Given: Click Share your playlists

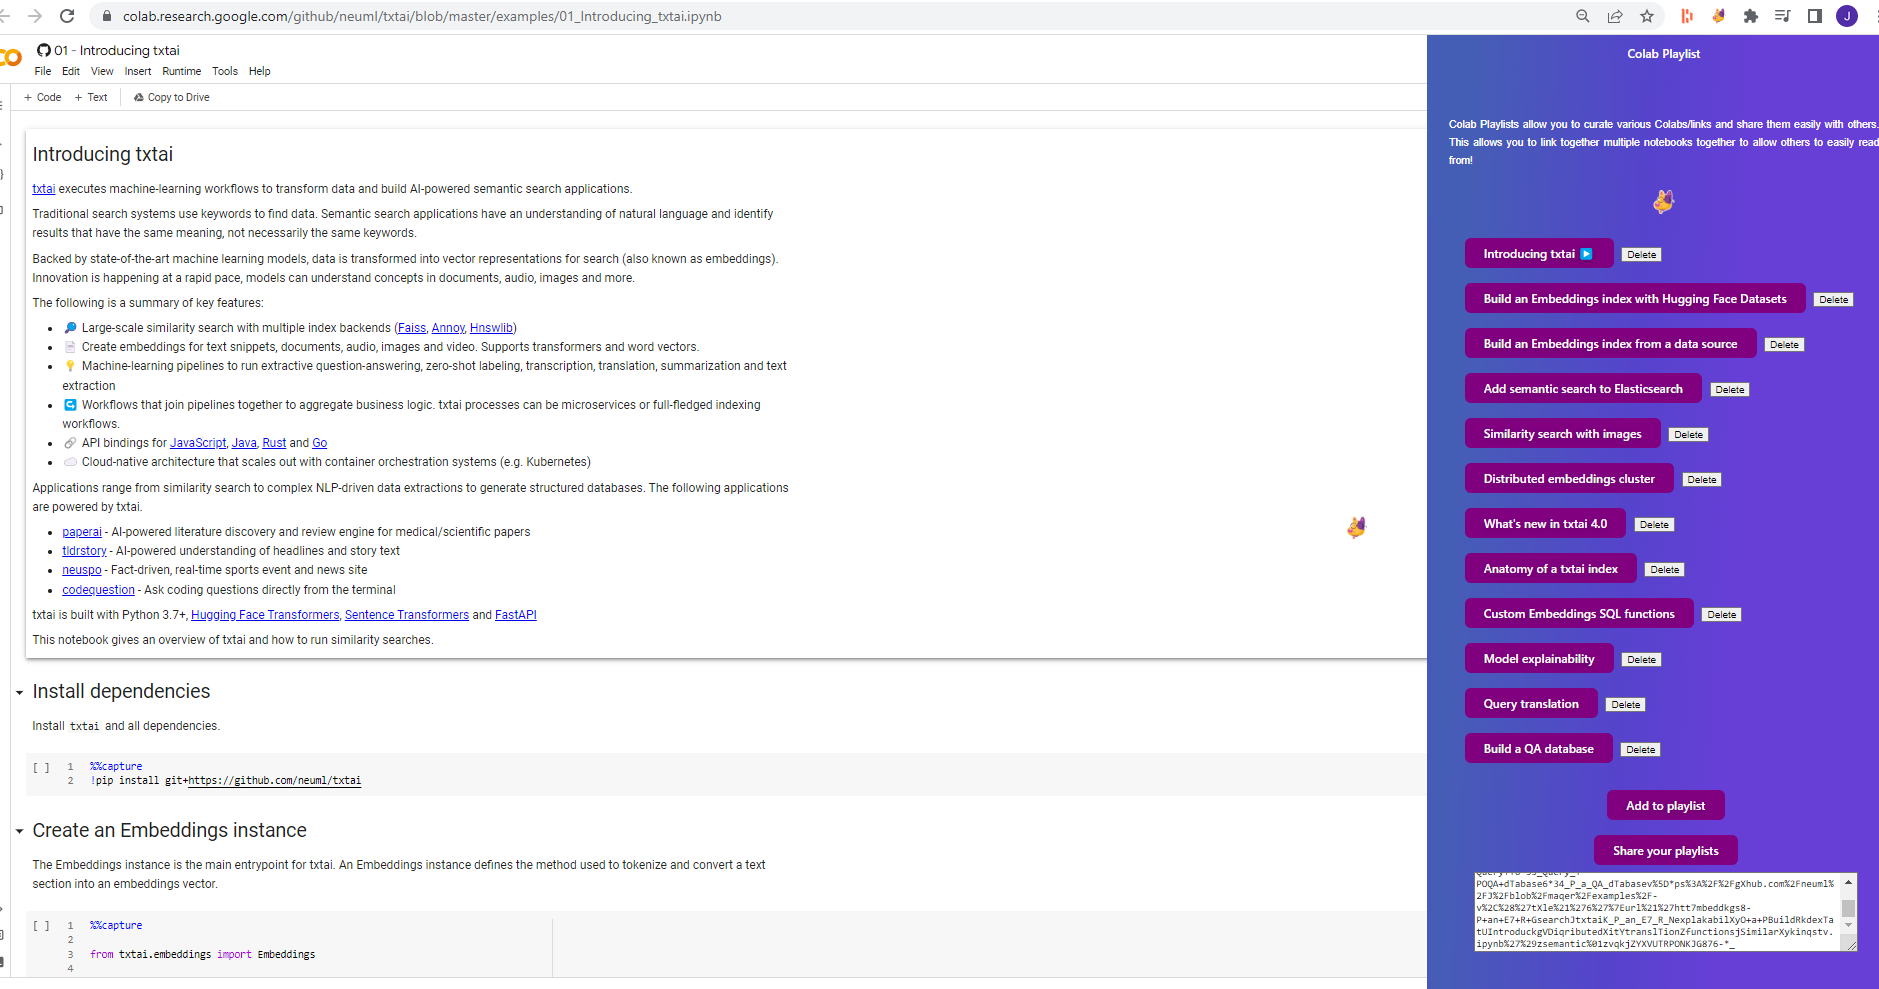Looking at the screenshot, I should click(x=1664, y=850).
